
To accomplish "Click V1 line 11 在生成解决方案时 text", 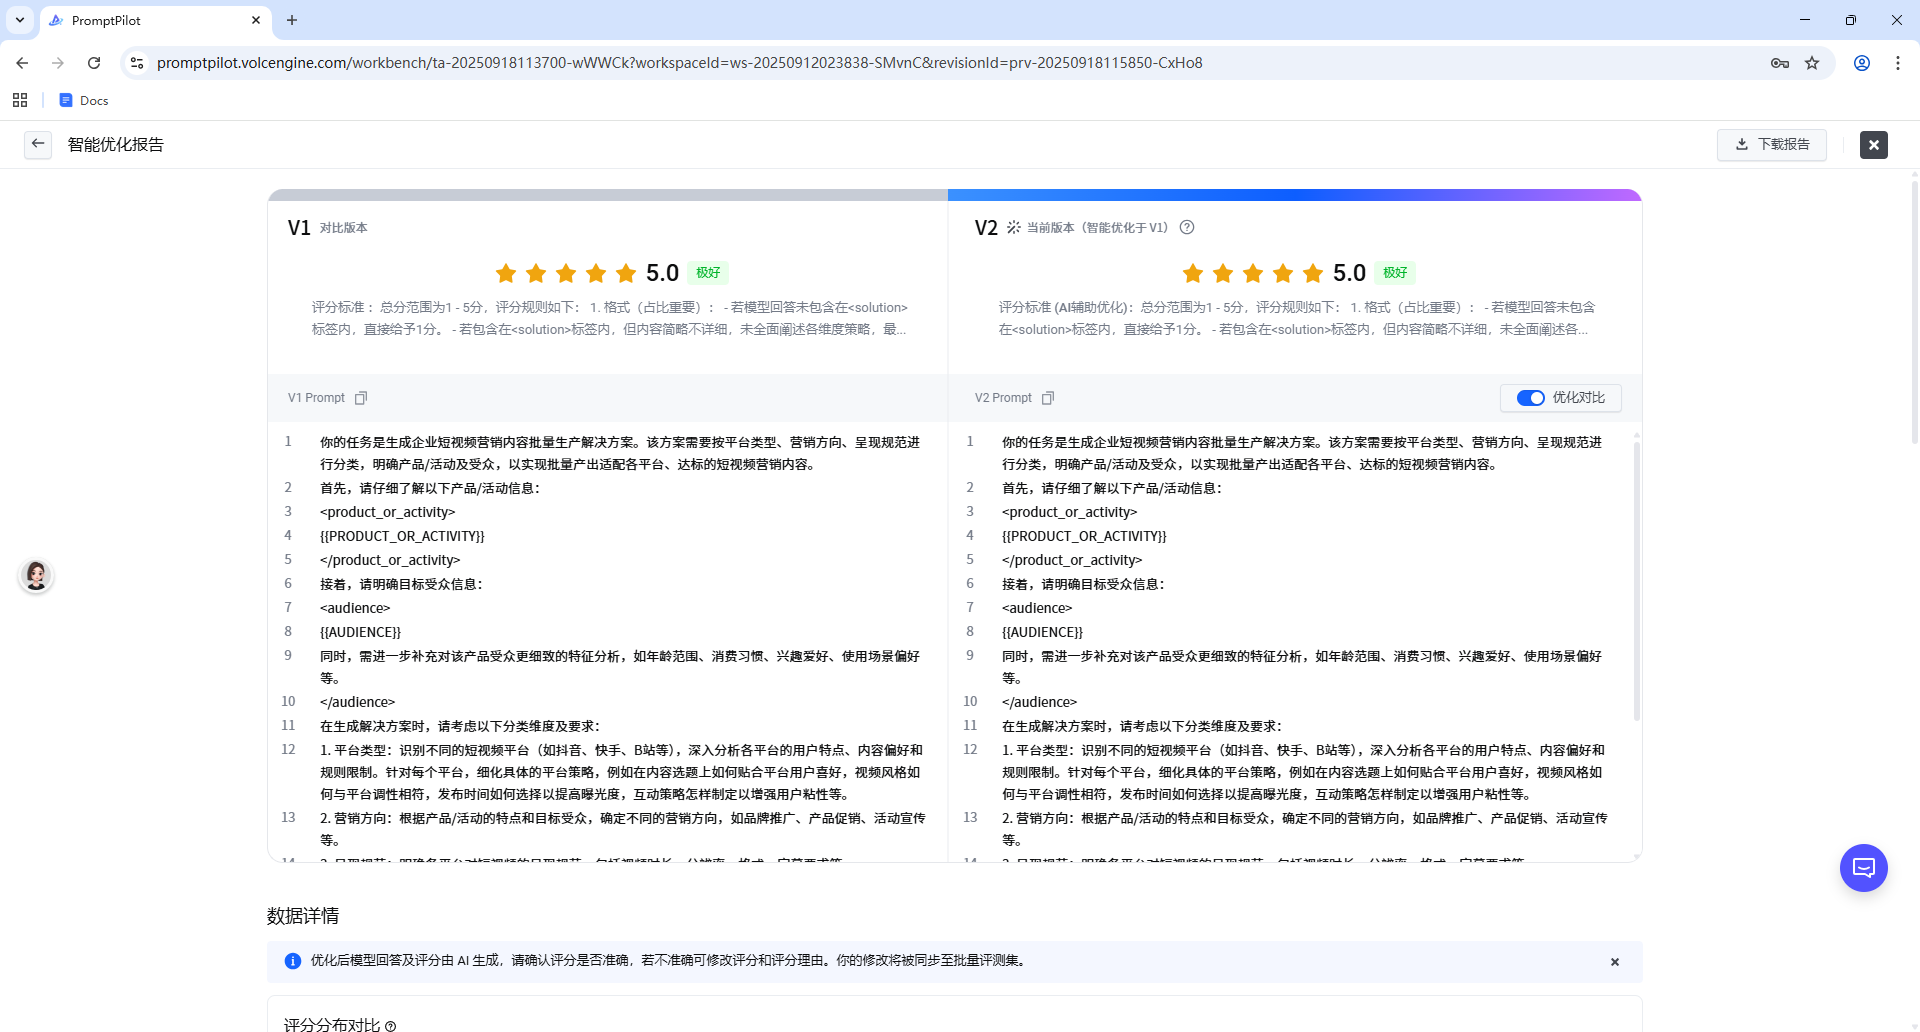I will coord(460,726).
